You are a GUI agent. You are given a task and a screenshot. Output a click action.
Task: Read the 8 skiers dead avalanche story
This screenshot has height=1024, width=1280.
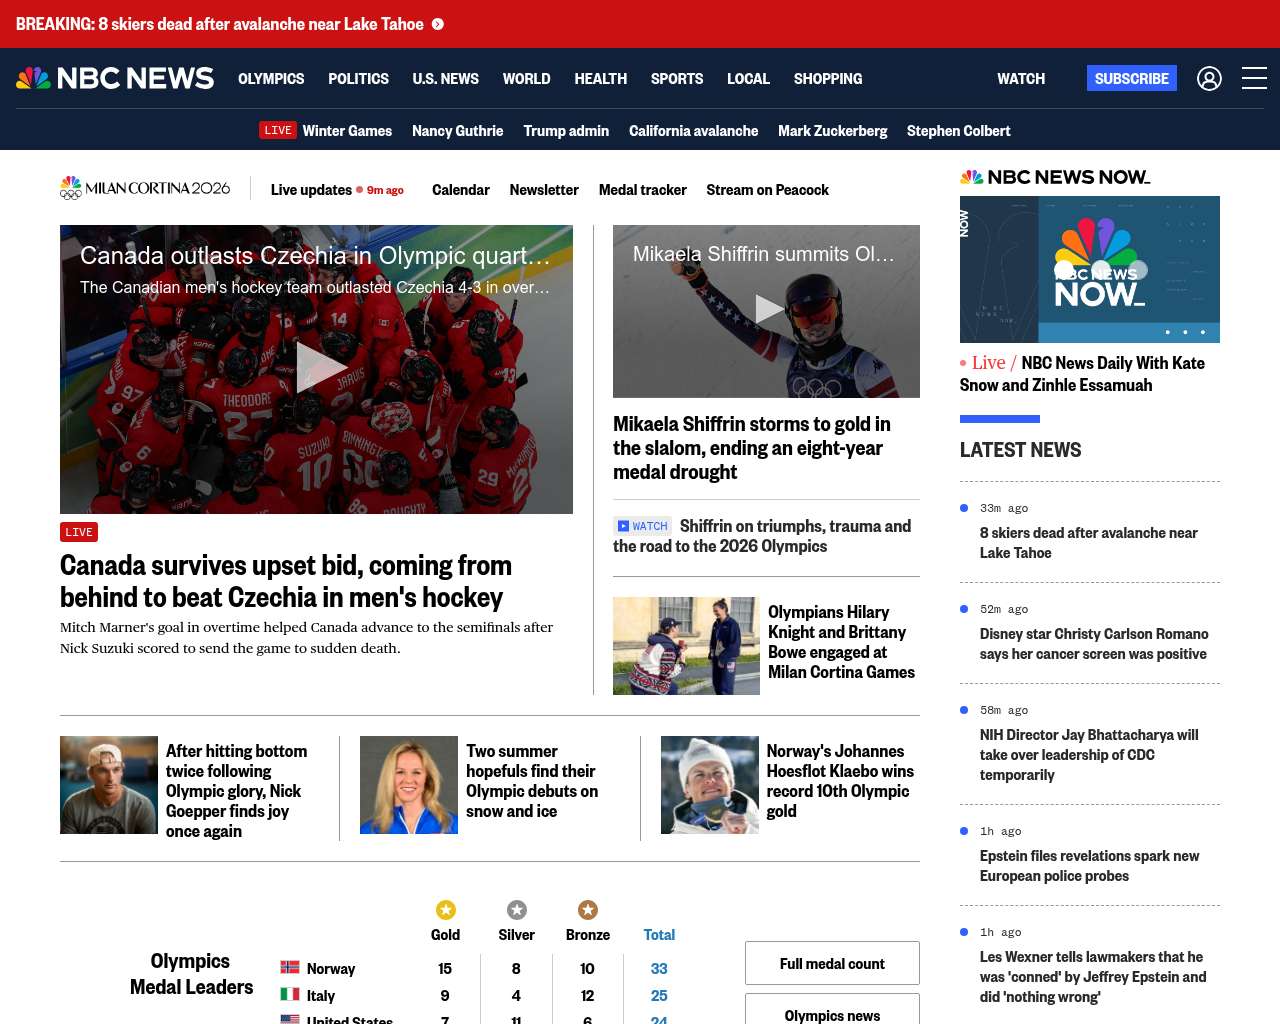(1088, 543)
